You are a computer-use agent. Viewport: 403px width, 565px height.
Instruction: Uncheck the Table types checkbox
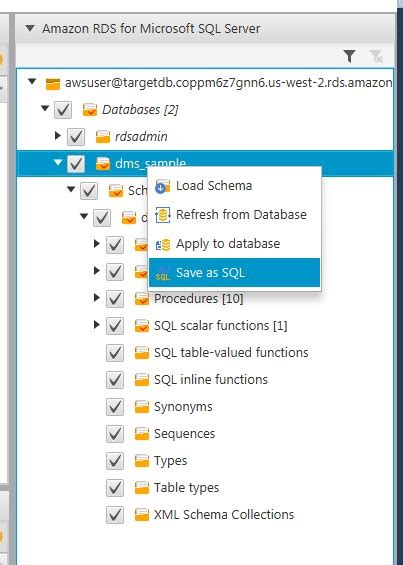click(115, 488)
